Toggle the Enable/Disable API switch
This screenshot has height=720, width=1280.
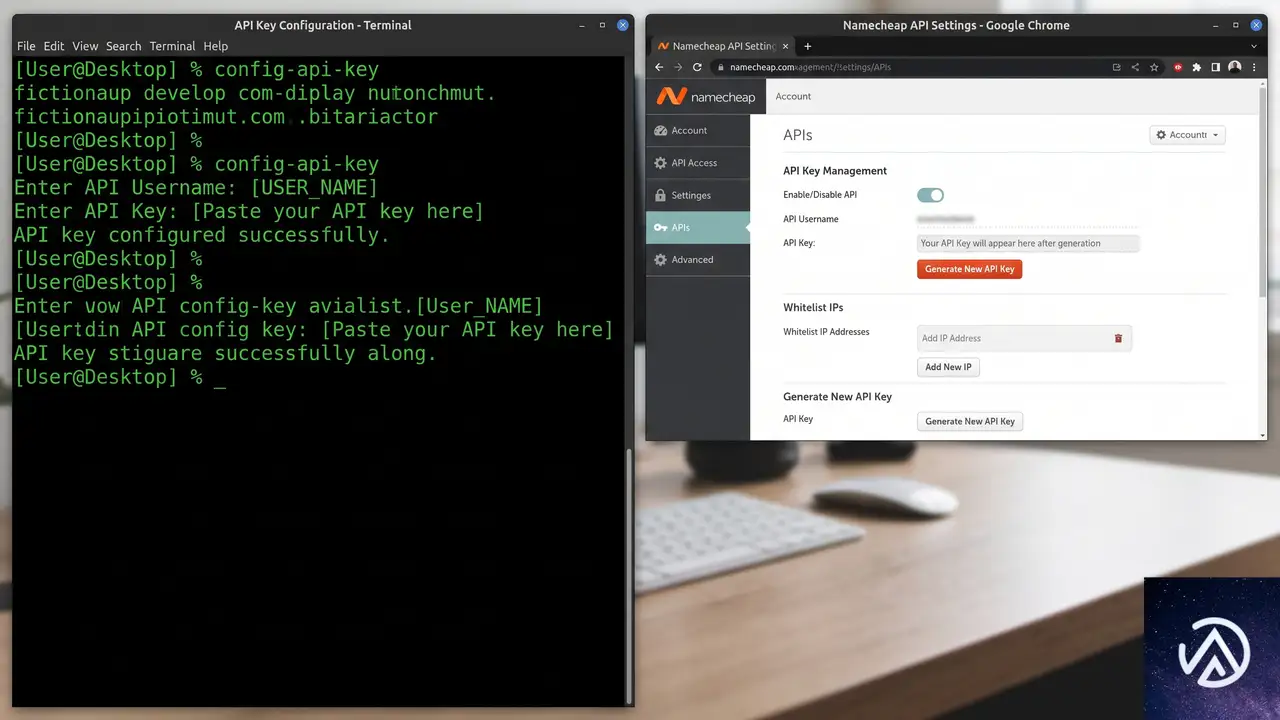pos(930,195)
